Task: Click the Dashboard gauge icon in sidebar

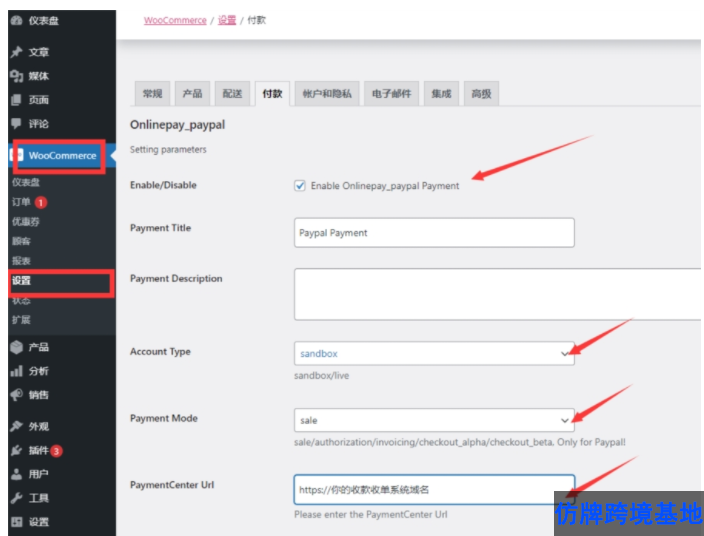Action: [17, 20]
